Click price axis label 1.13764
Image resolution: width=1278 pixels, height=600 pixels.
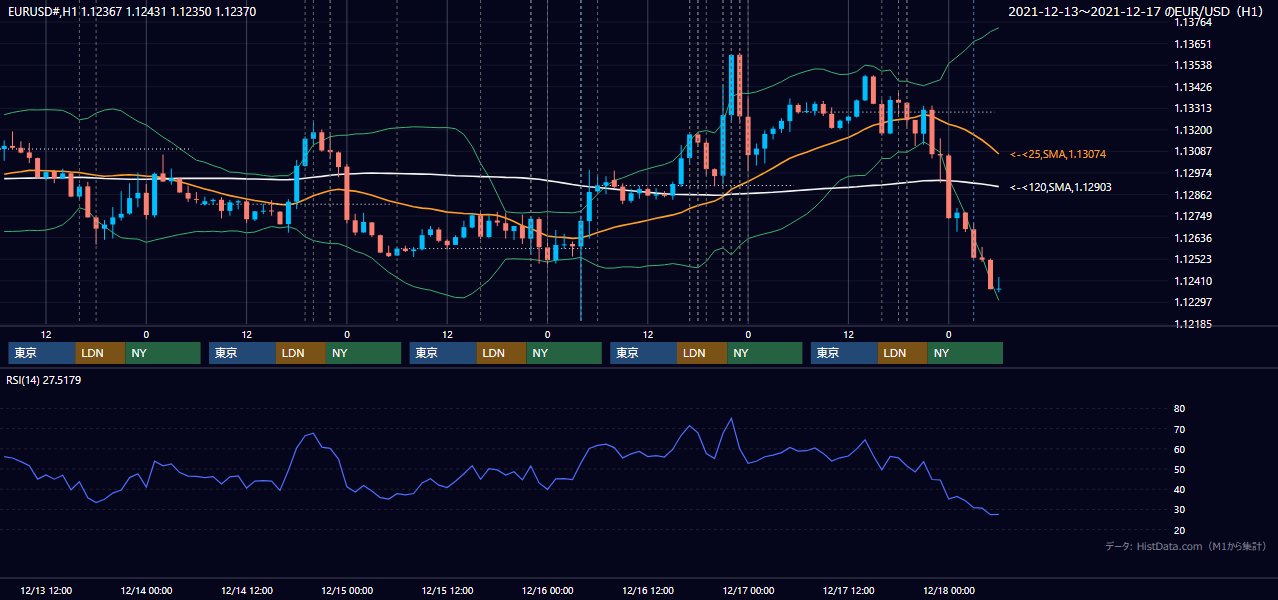click(1192, 22)
